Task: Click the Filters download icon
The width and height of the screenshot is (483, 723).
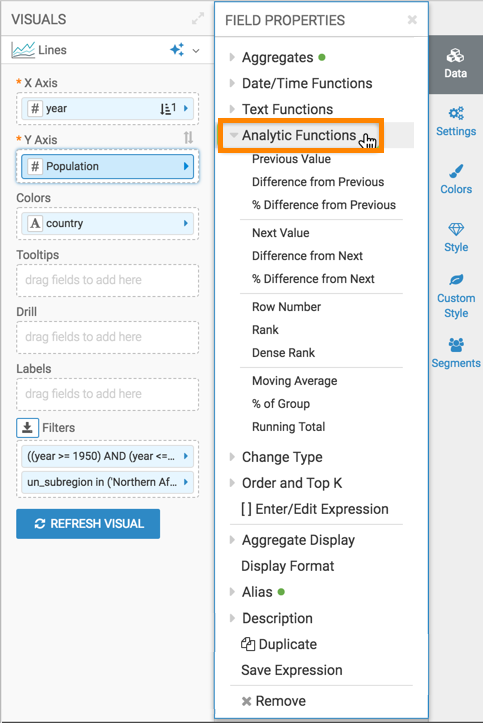Action: pyautogui.click(x=27, y=428)
